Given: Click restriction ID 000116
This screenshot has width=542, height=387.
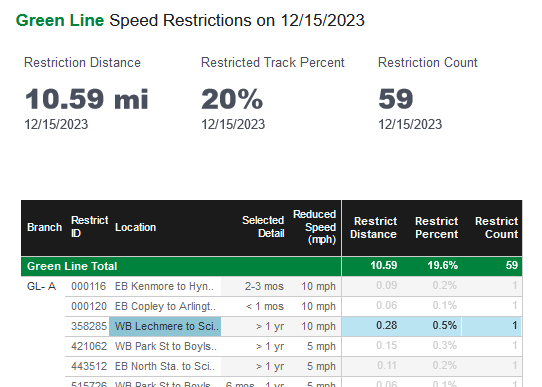Looking at the screenshot, I should pos(88,286).
